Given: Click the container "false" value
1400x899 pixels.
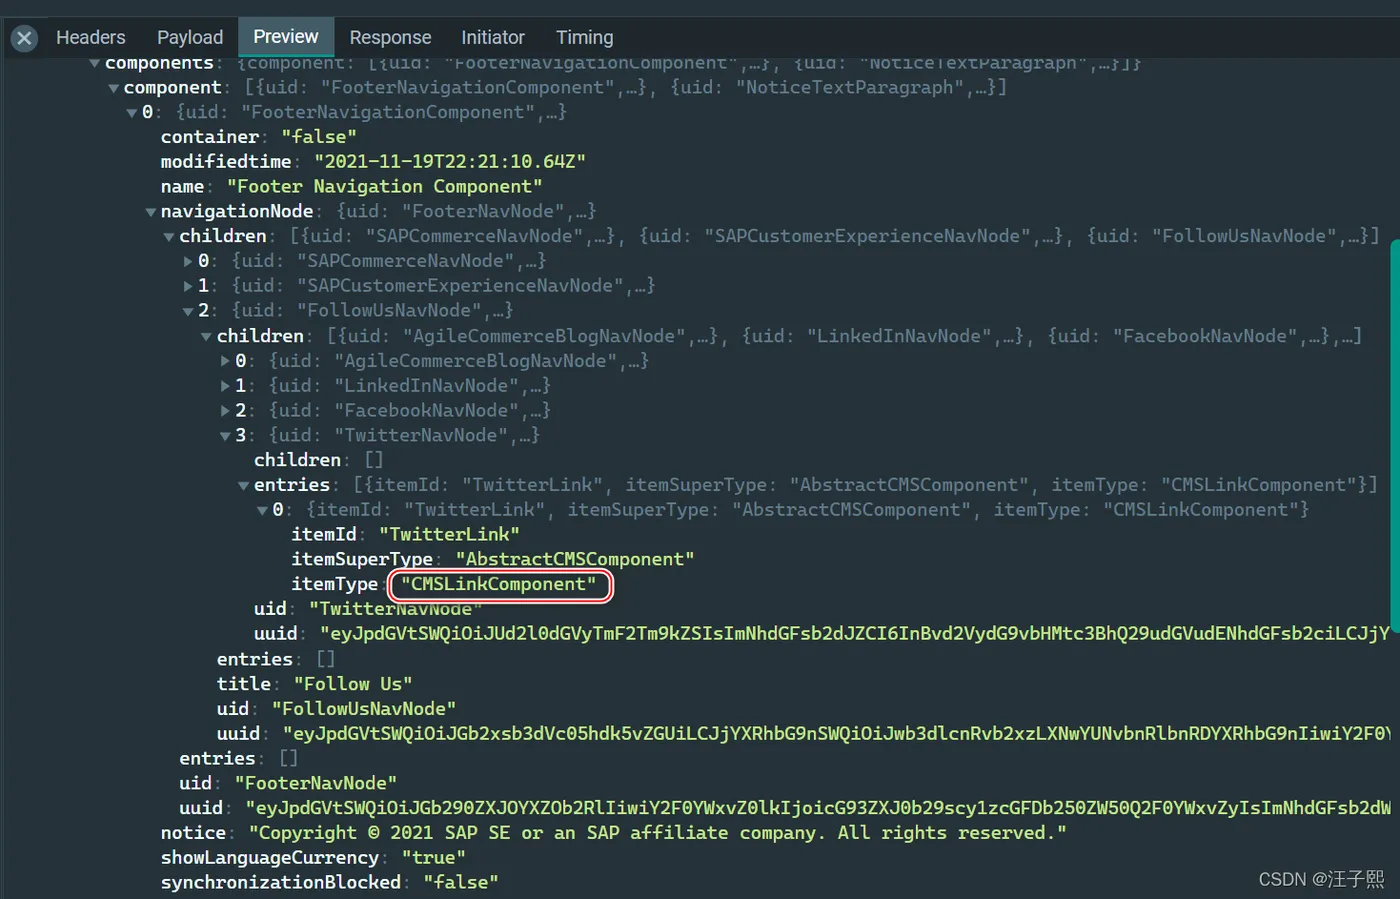Looking at the screenshot, I should click(319, 137).
